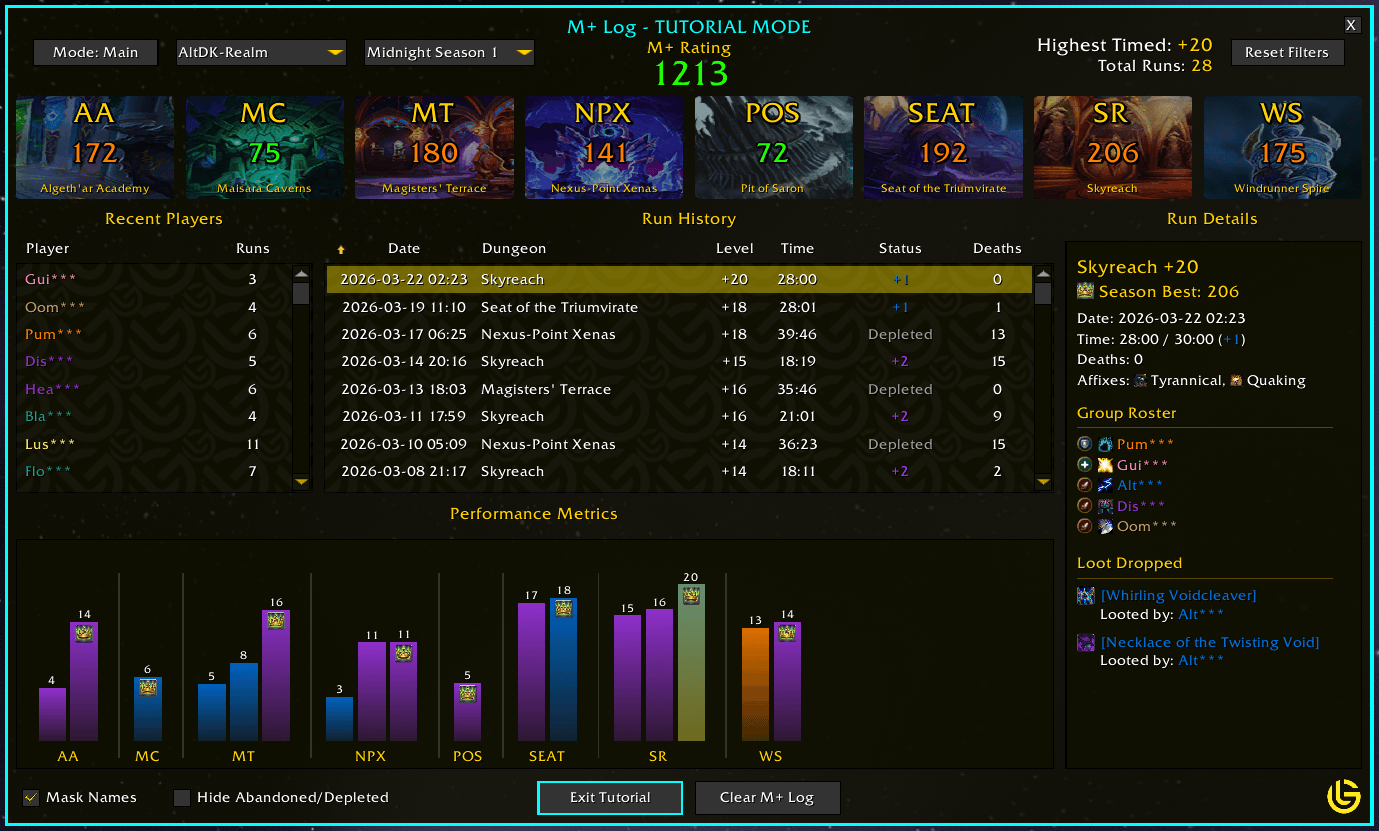
Task: Click Run History scroll-down arrow
Action: [x=1043, y=483]
